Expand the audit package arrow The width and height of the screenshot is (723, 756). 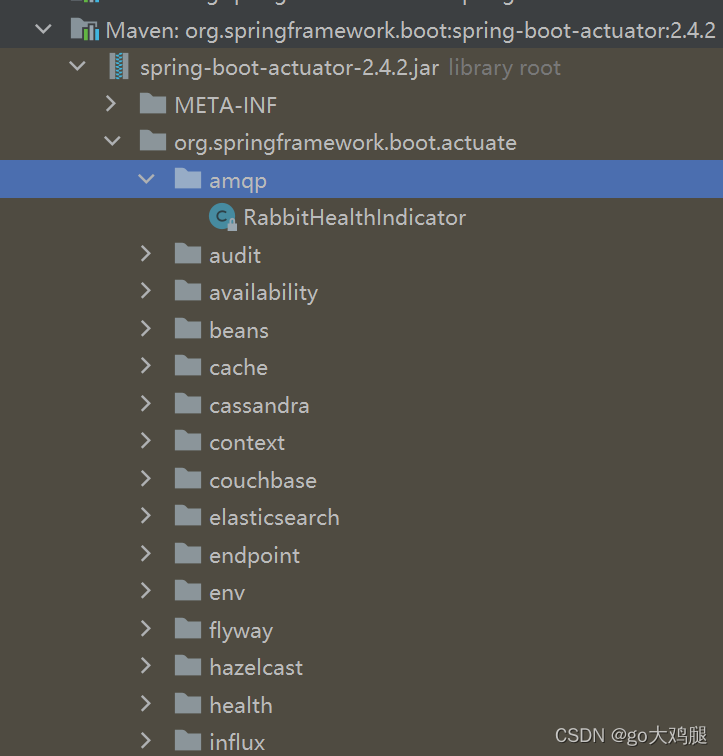146,254
